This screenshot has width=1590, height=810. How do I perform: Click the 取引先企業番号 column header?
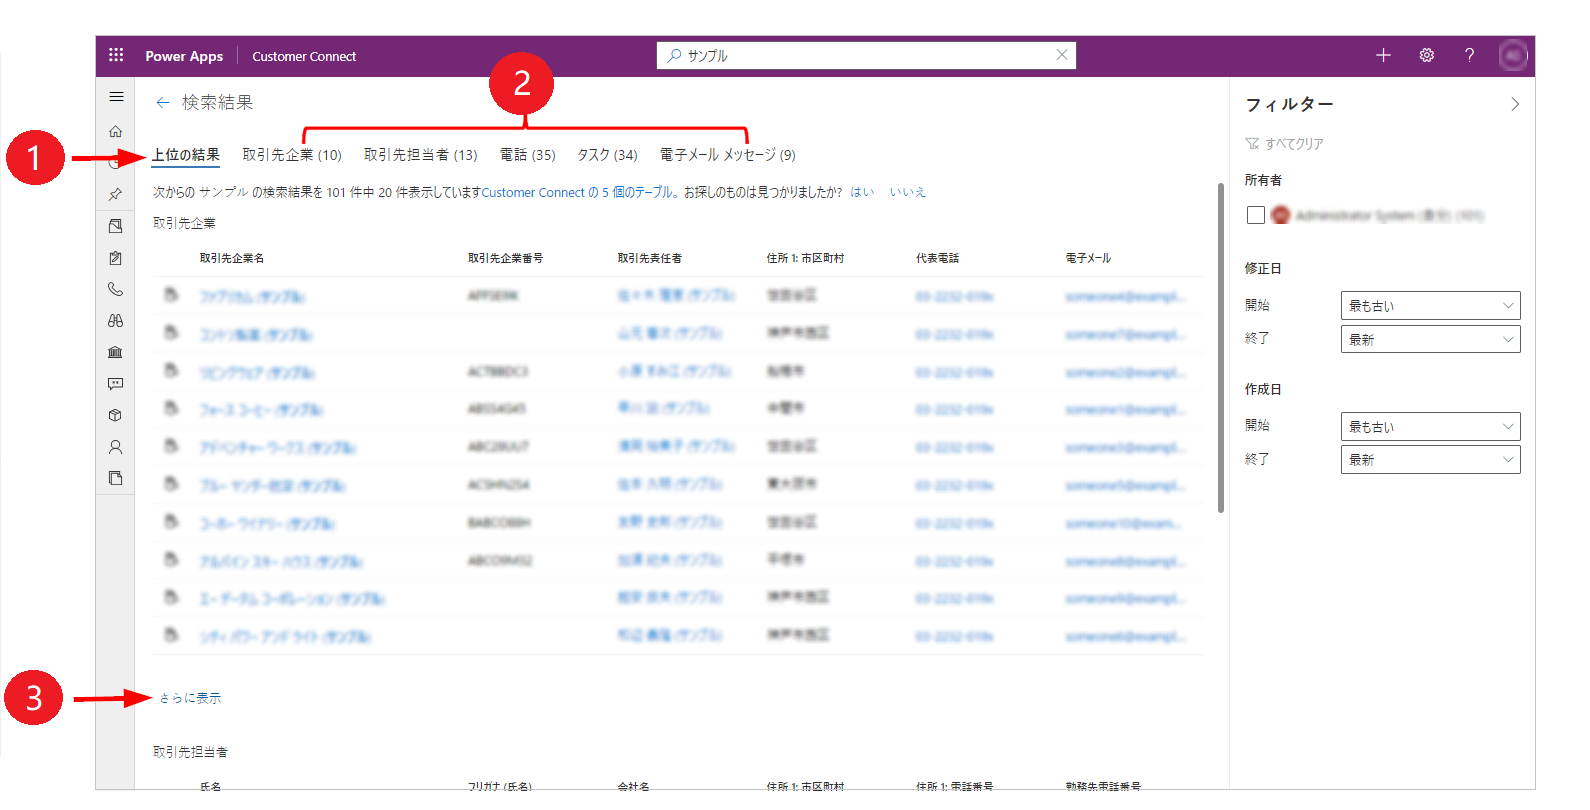(x=506, y=258)
